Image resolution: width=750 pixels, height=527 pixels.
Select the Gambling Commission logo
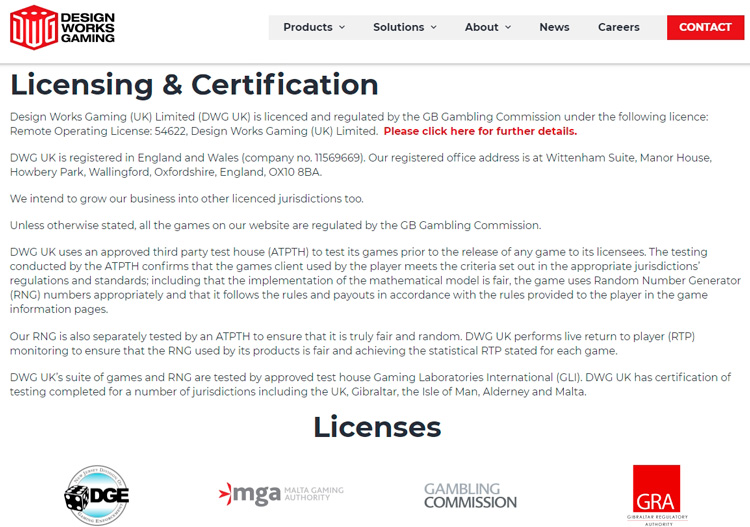[470, 495]
